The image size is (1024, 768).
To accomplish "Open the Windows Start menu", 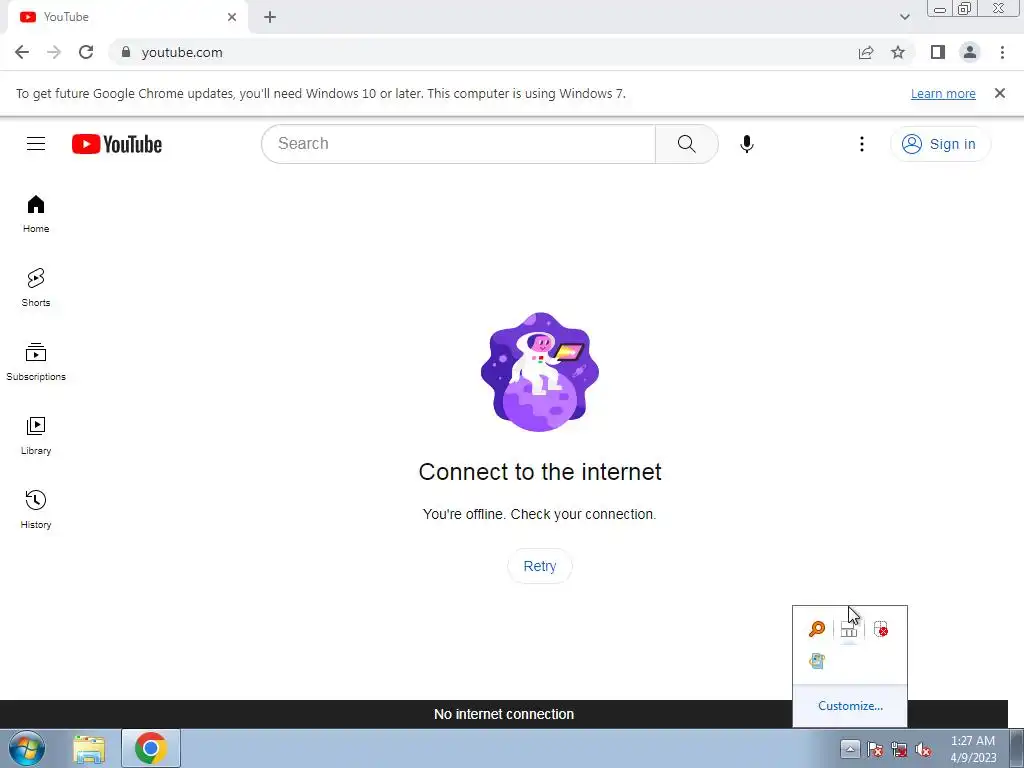I will (x=27, y=748).
